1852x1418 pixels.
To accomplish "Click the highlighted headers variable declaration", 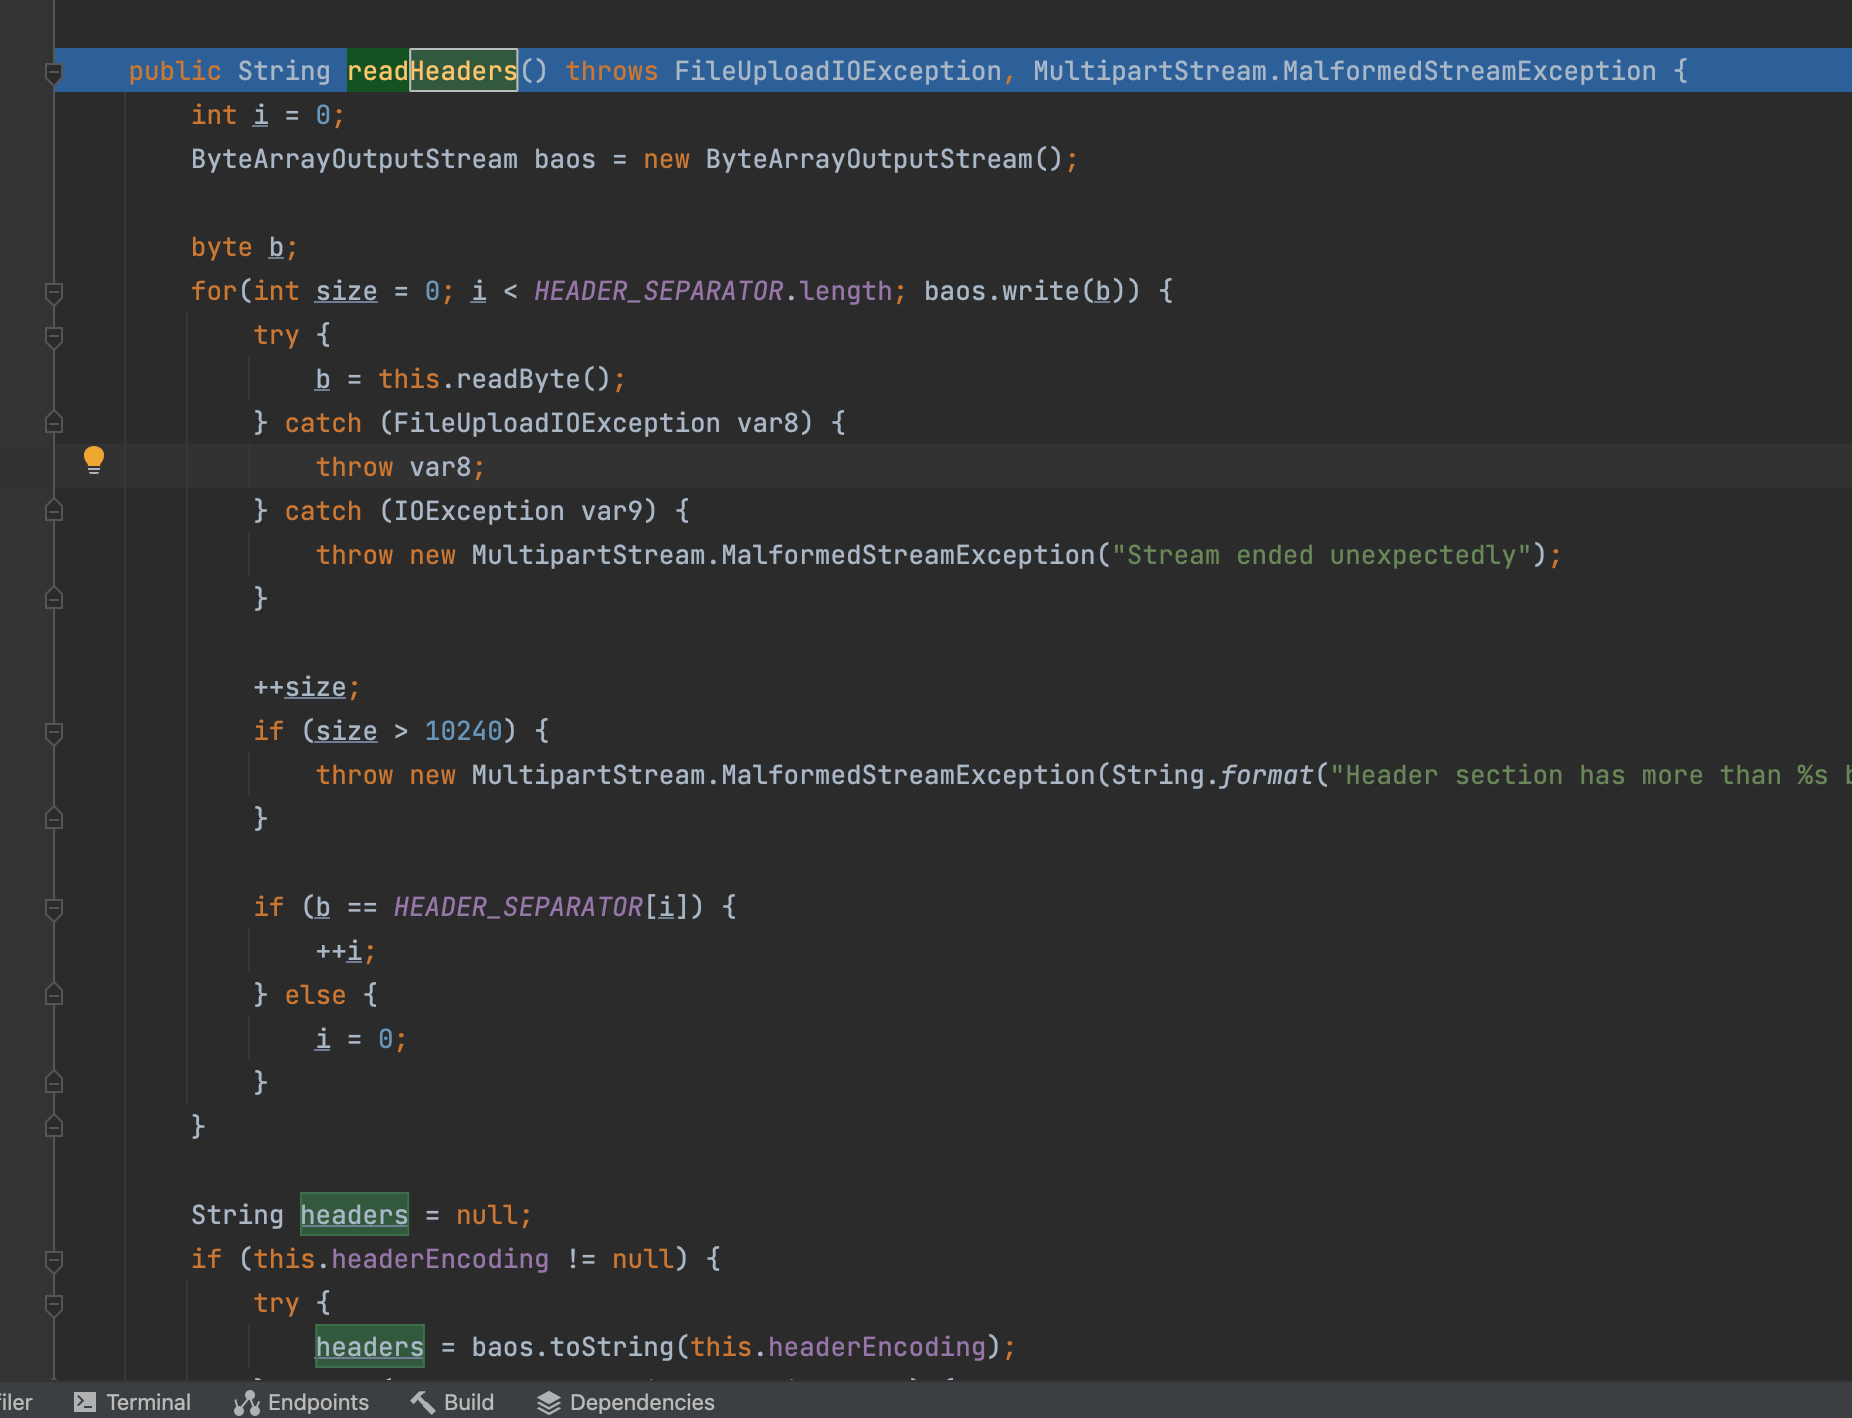I will [354, 1215].
